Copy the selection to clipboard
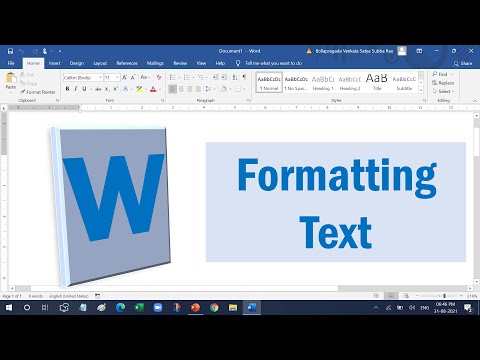This screenshot has width=480, height=360. (28, 83)
